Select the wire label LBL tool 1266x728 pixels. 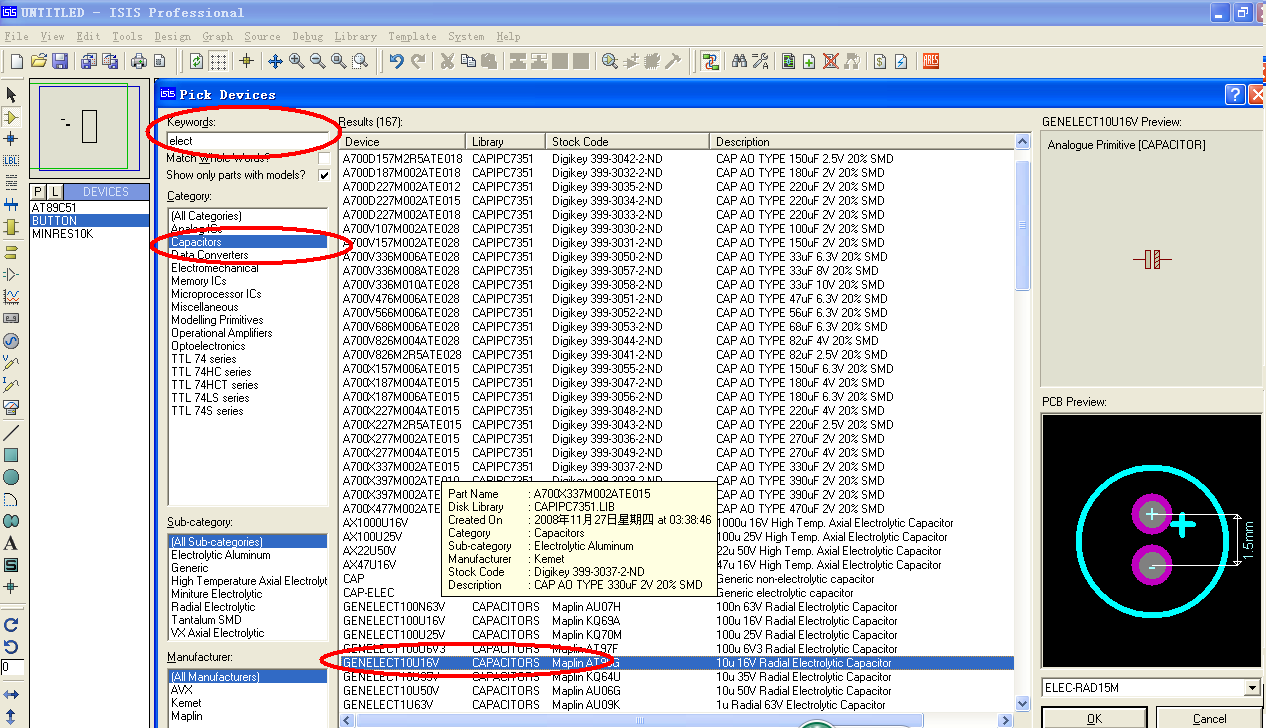click(11, 161)
